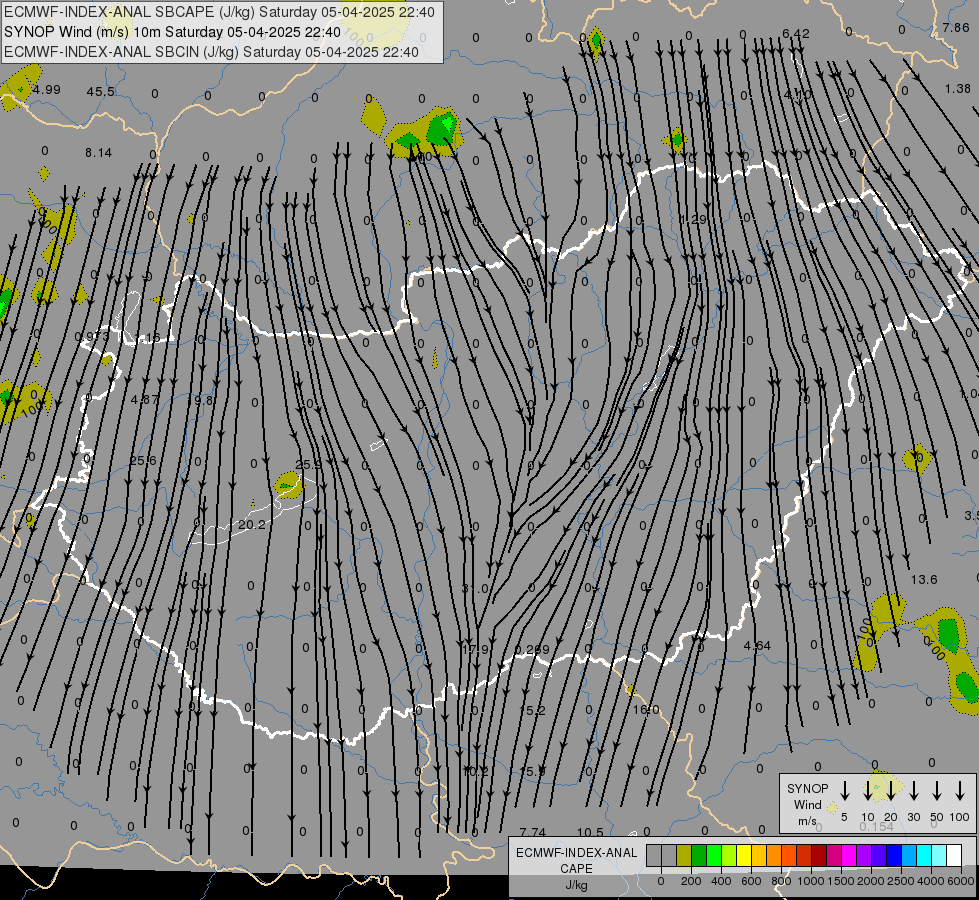Click the faded 0.154 value in wind legend

tap(877, 826)
